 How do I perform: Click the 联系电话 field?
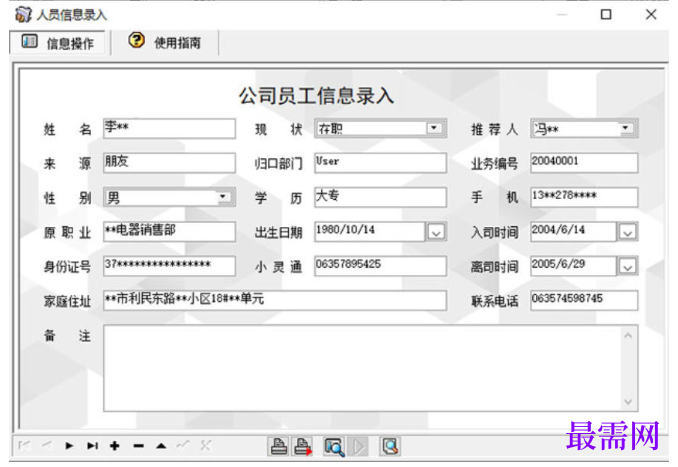tap(584, 301)
